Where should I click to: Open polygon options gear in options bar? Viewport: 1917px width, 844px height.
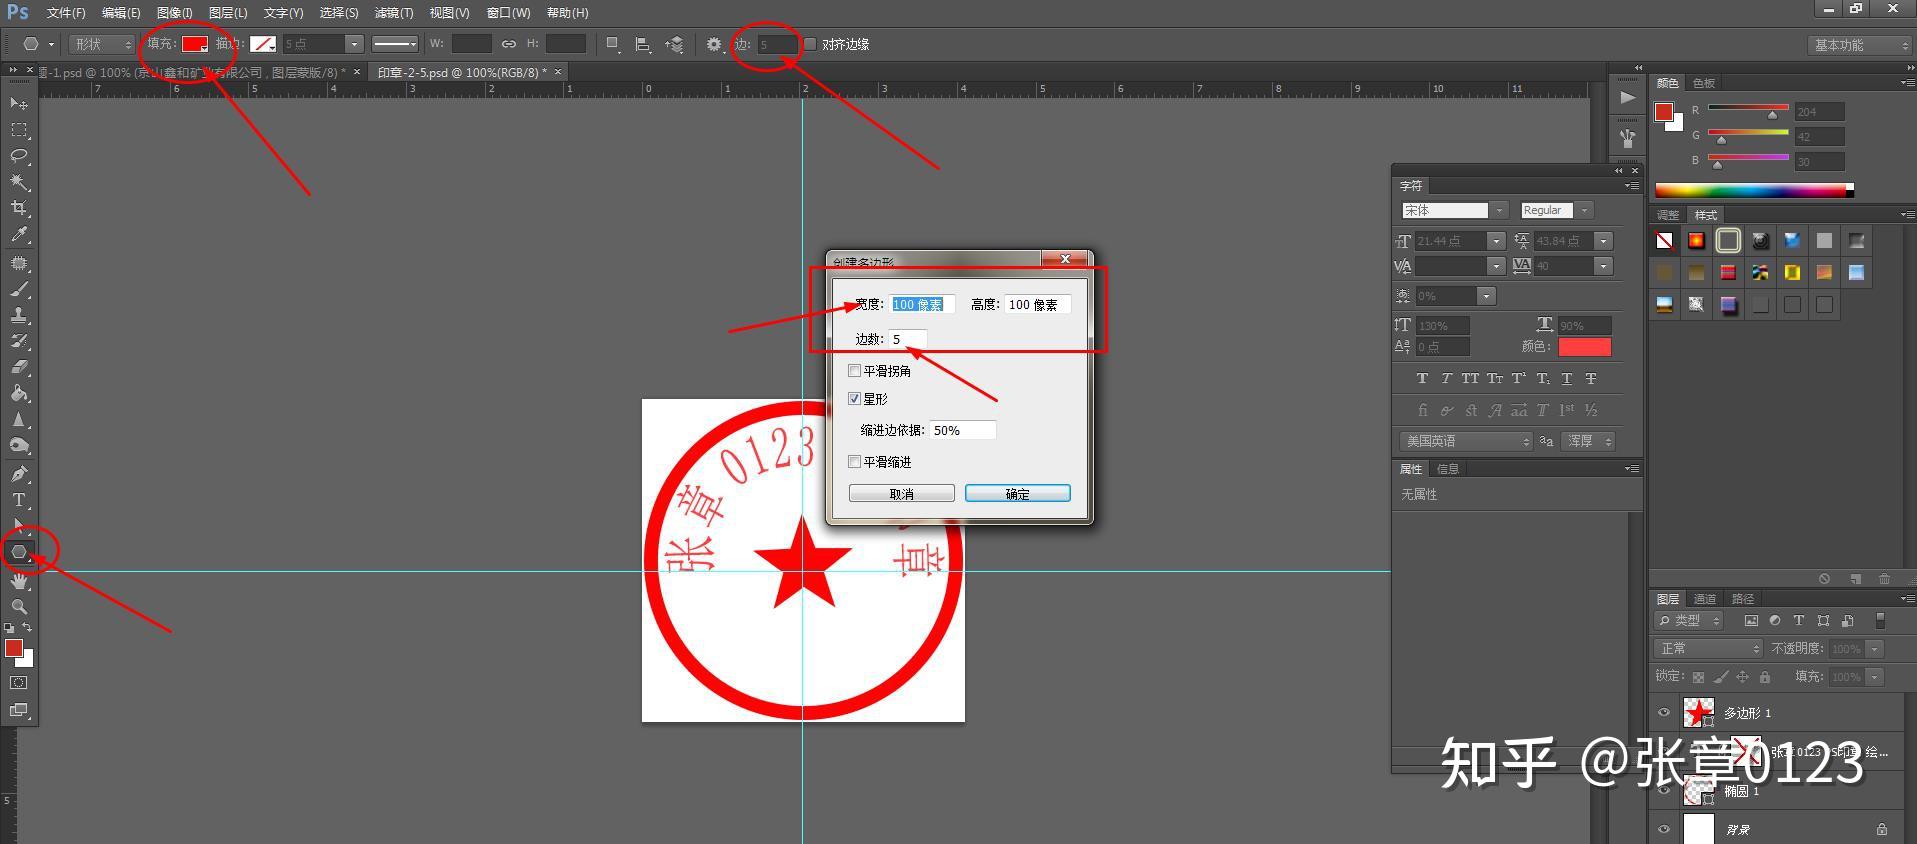pos(714,44)
